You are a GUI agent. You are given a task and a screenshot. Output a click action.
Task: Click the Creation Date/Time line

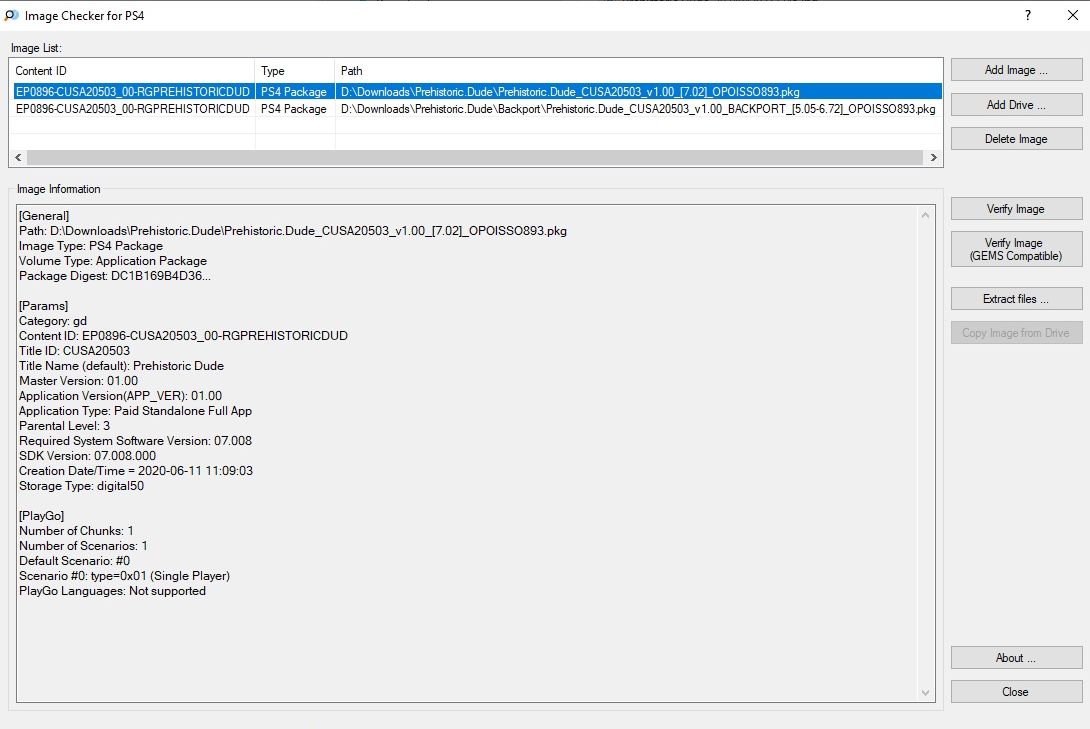pos(136,471)
